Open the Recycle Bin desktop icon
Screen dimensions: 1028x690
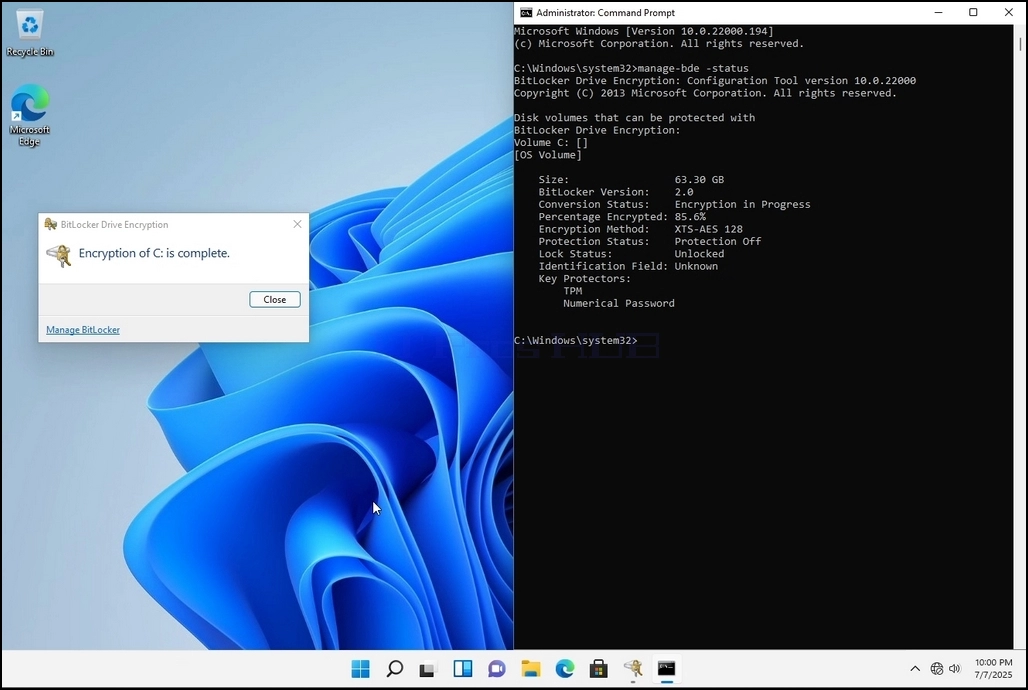(30, 33)
